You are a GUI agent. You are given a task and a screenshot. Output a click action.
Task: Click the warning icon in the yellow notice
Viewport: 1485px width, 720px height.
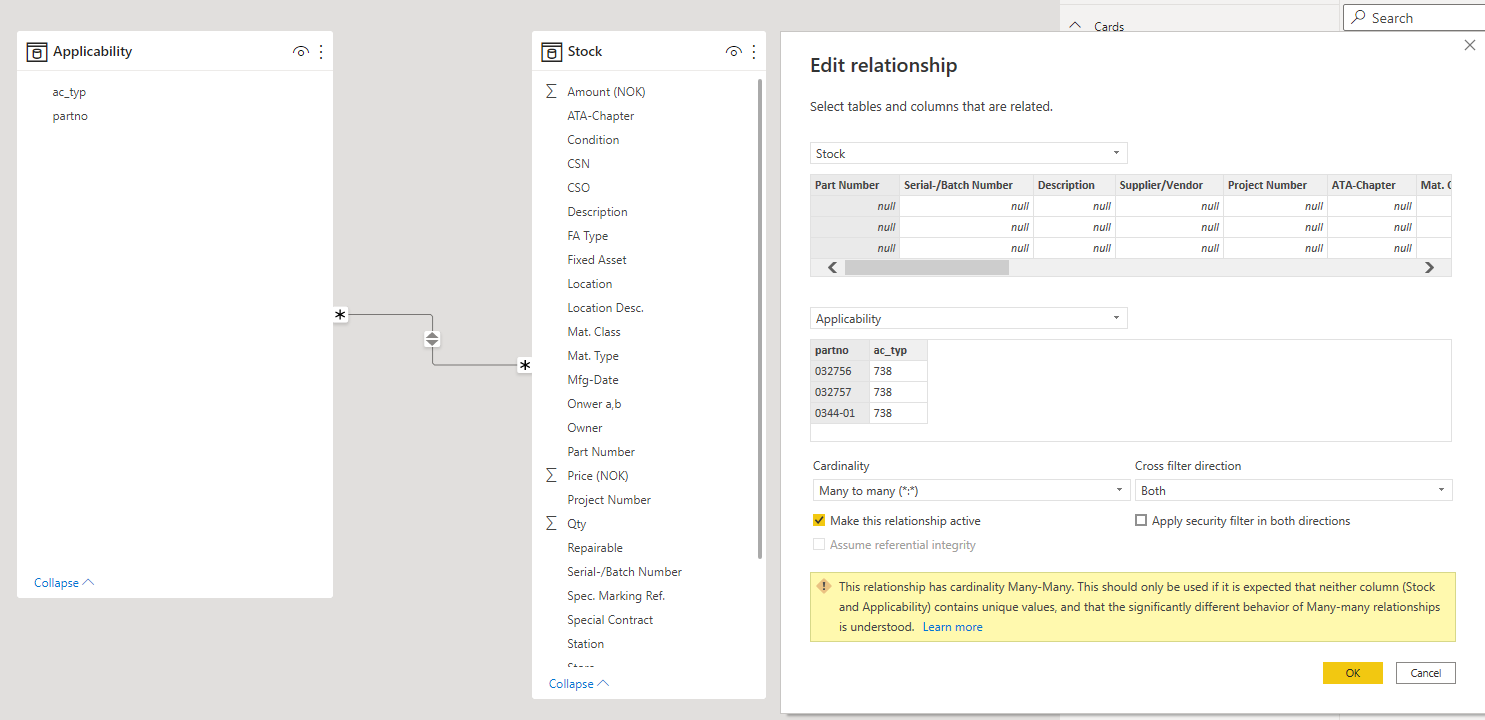click(x=824, y=586)
